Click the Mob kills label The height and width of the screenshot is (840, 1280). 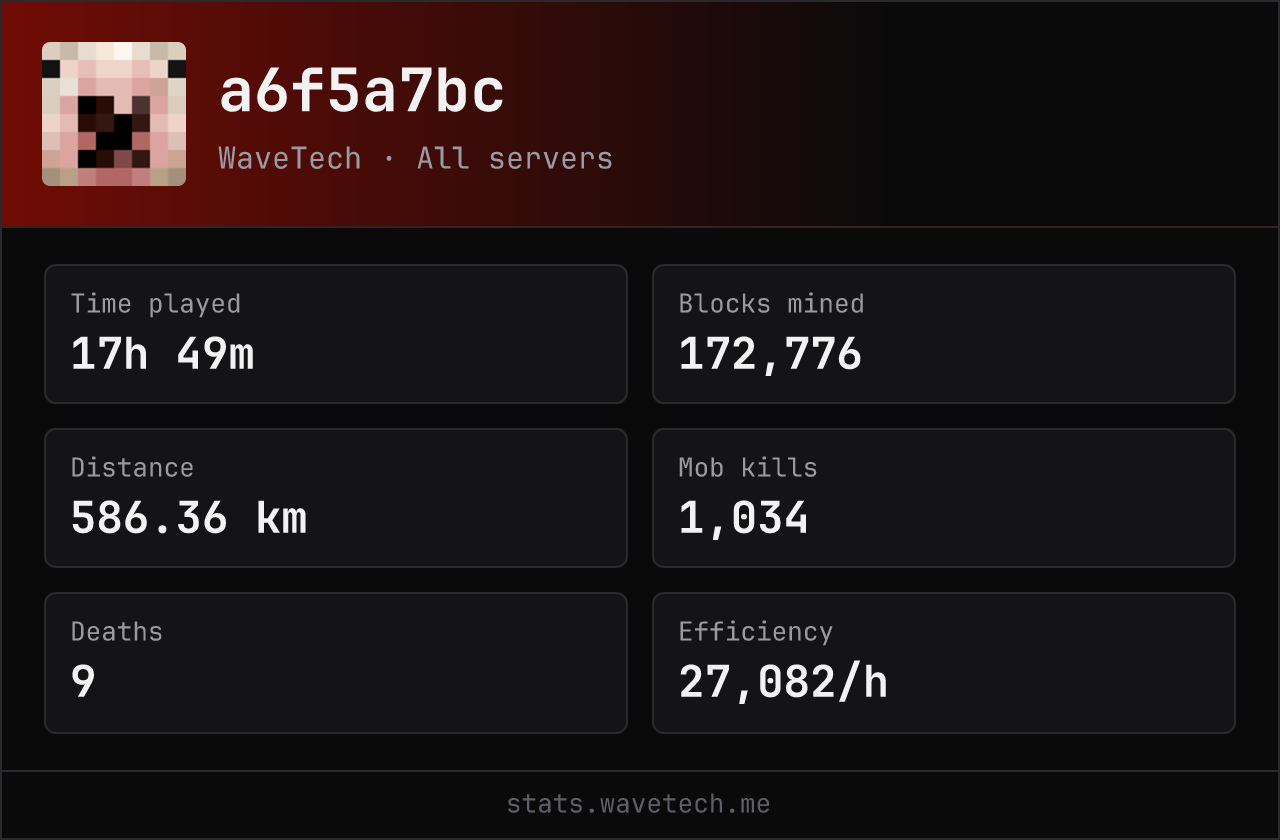click(x=748, y=468)
